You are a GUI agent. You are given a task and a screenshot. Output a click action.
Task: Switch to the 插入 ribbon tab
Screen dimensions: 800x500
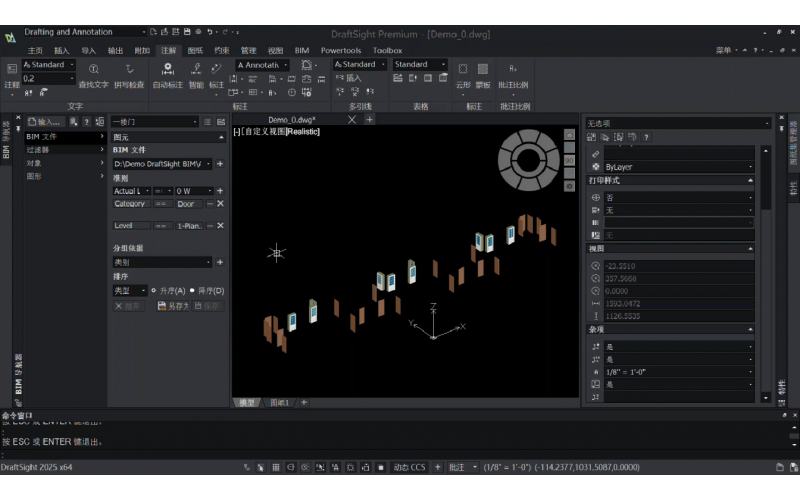tap(62, 51)
